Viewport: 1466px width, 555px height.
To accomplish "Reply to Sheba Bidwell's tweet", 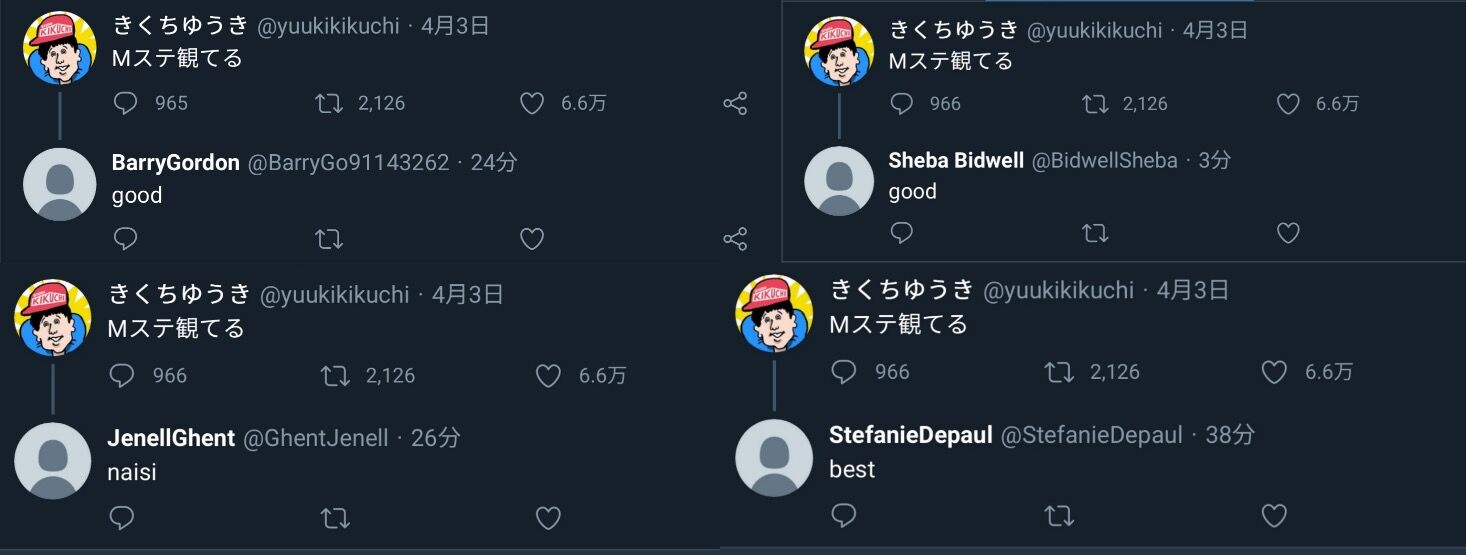I will [x=901, y=233].
